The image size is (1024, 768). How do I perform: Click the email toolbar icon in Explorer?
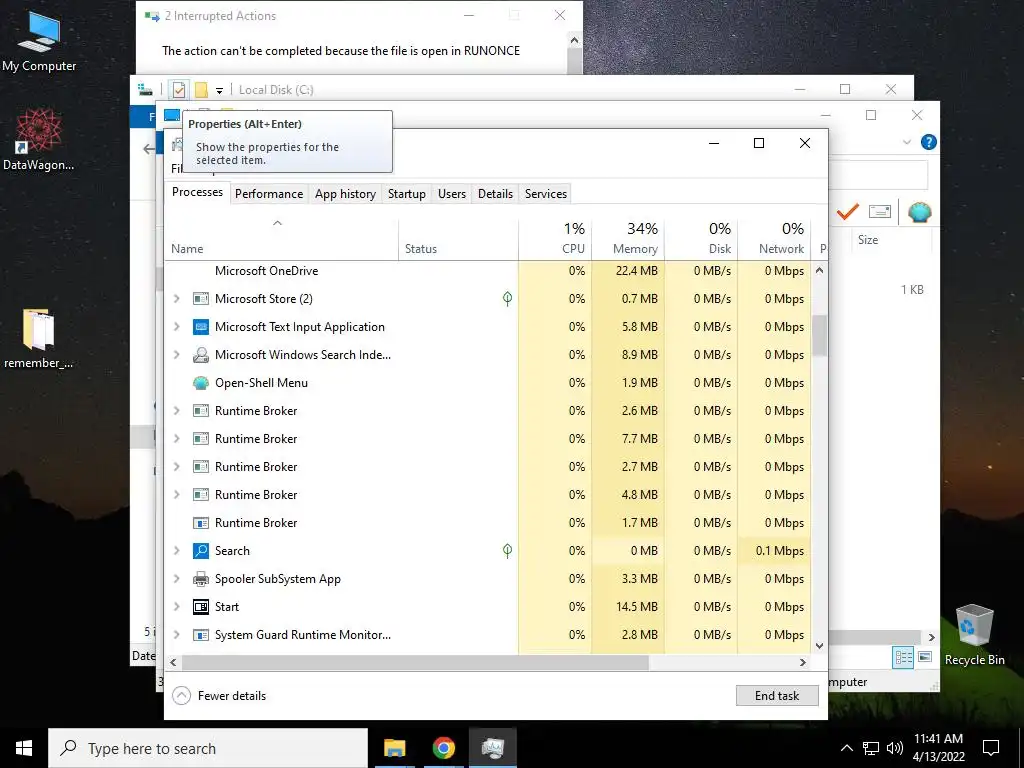tap(880, 212)
